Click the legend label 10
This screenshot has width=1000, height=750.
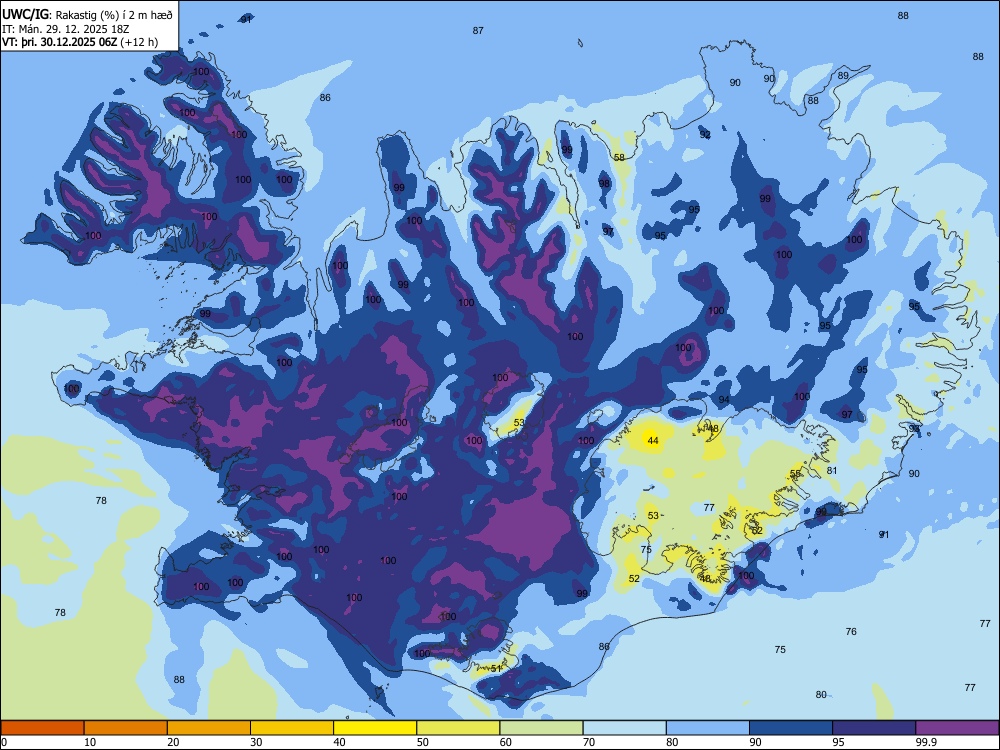[90, 742]
